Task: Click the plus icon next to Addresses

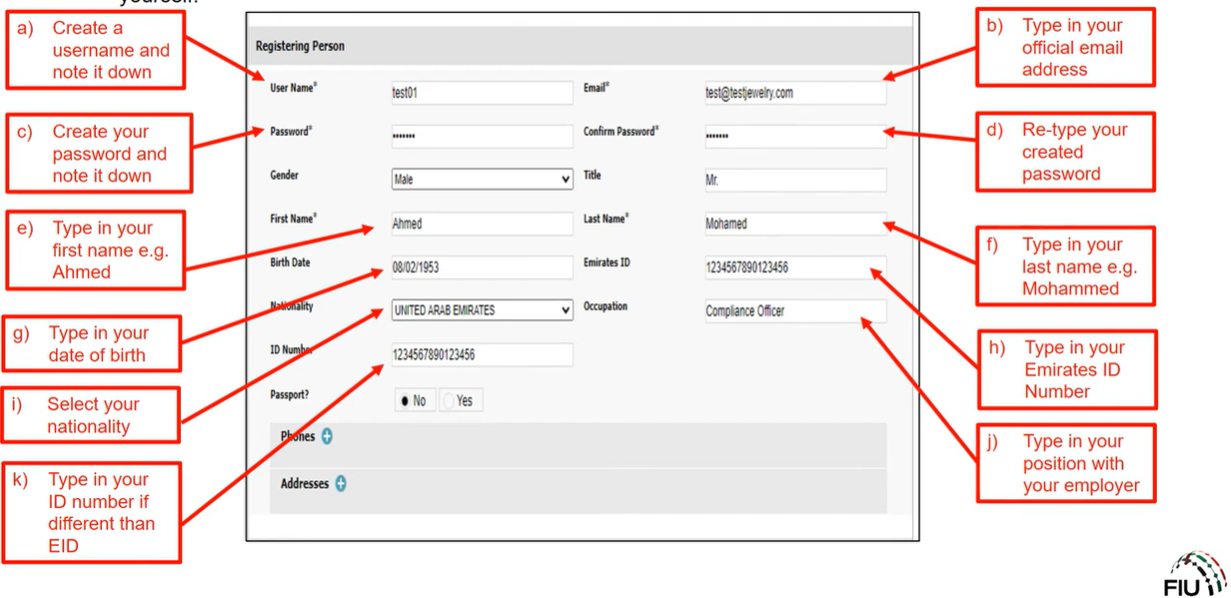Action: pos(341,484)
